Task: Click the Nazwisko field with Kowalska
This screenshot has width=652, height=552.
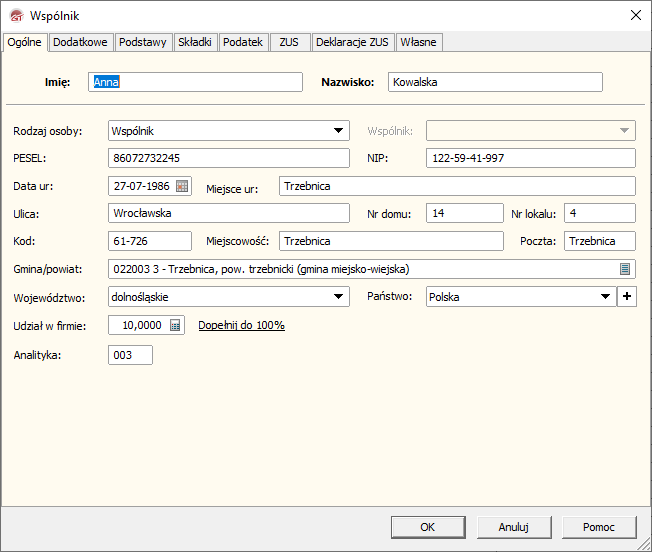Action: coord(495,82)
